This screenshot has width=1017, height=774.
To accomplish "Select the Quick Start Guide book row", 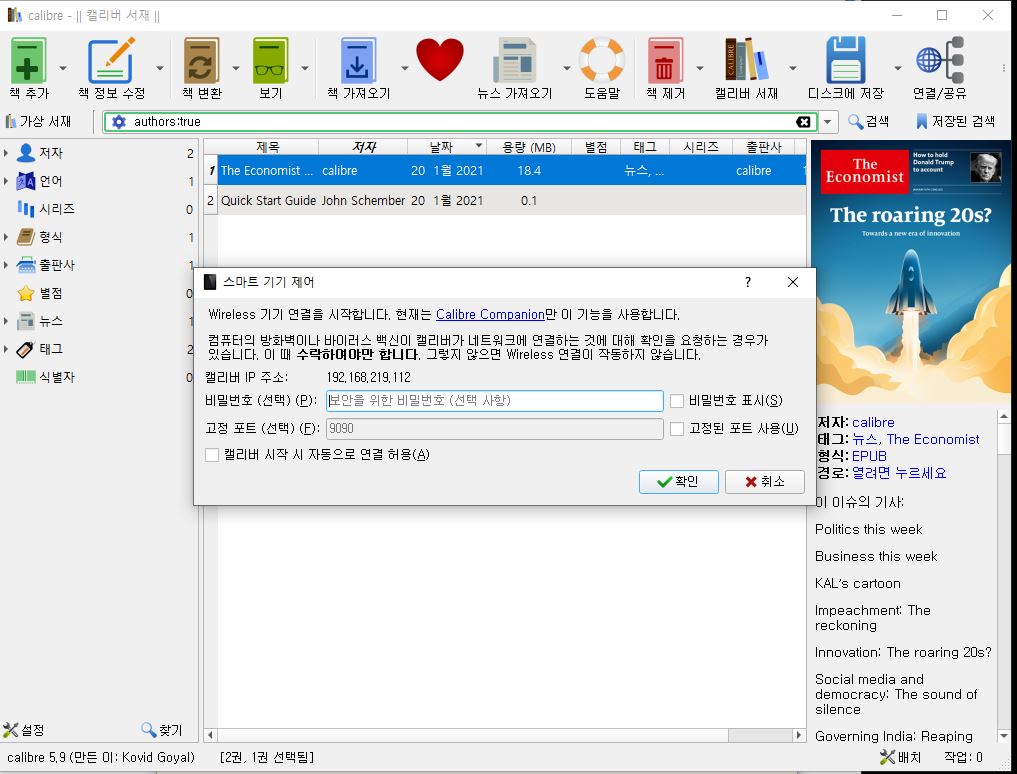I will point(505,200).
